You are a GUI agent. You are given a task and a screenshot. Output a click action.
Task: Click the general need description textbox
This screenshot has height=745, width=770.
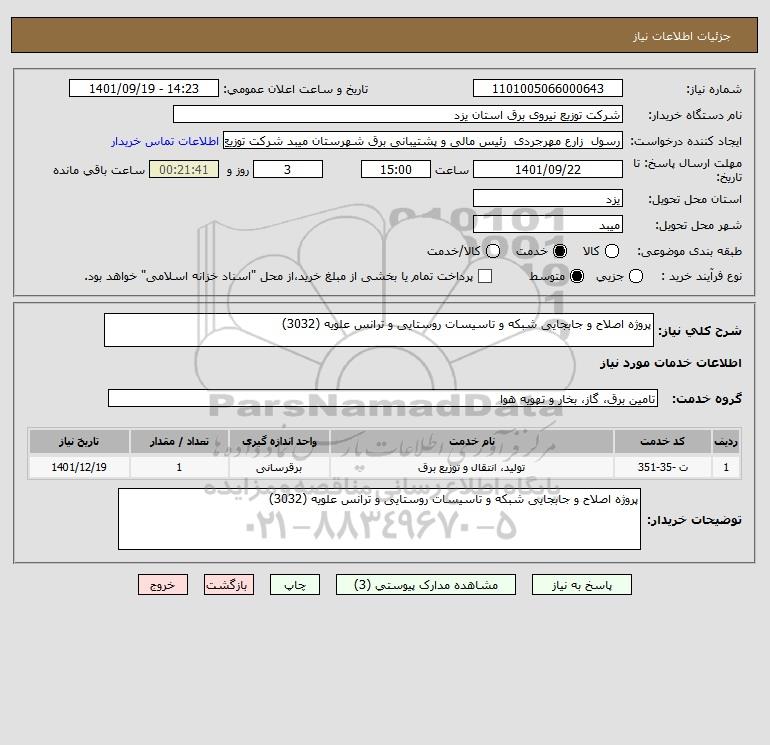coord(379,330)
